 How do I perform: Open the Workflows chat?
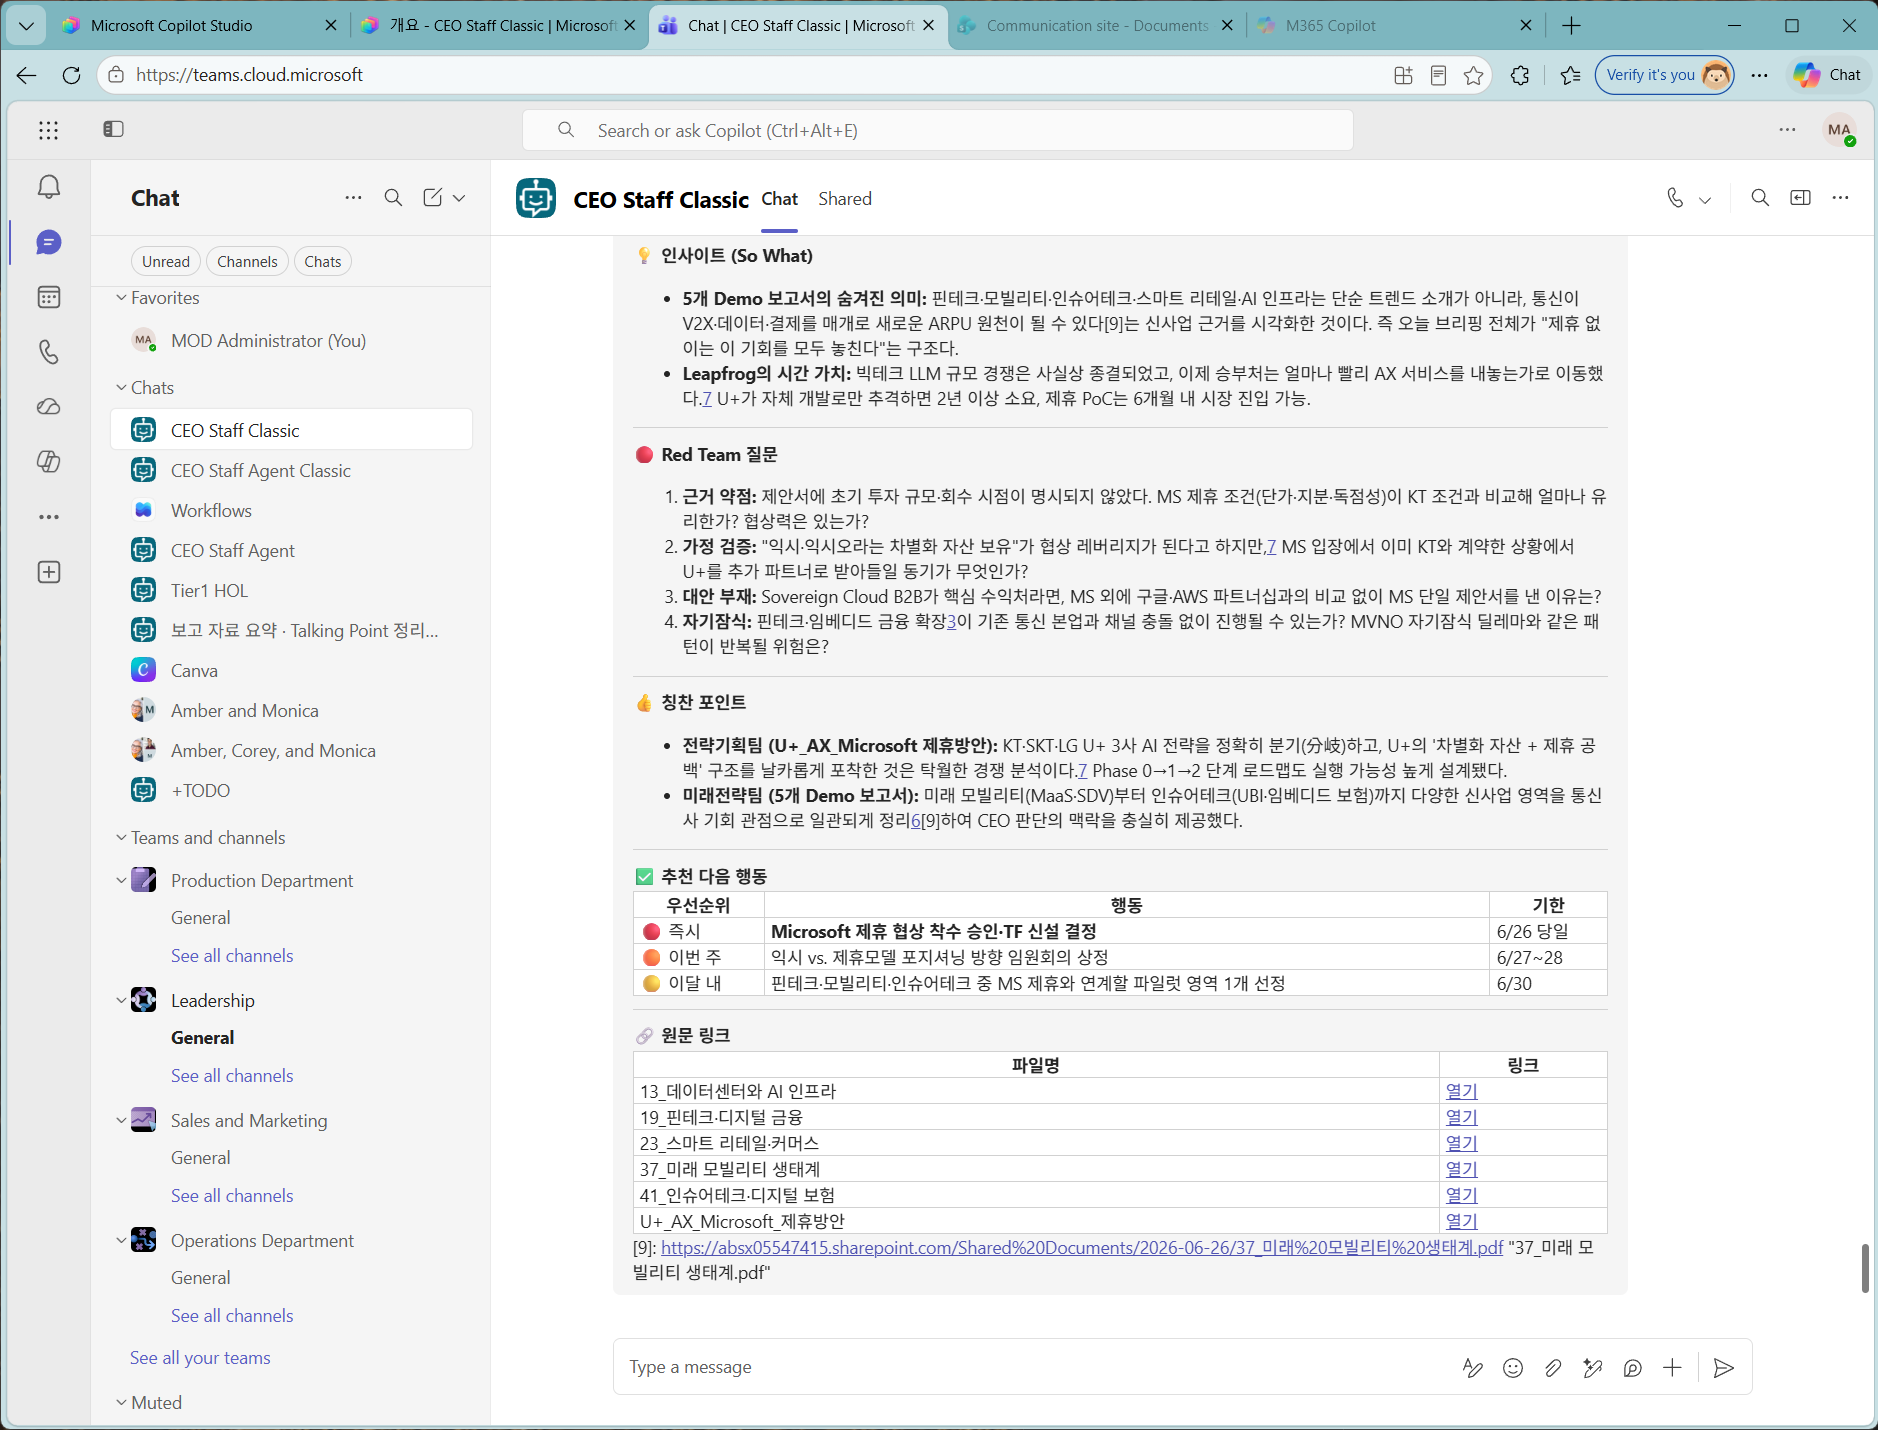(x=291, y=511)
